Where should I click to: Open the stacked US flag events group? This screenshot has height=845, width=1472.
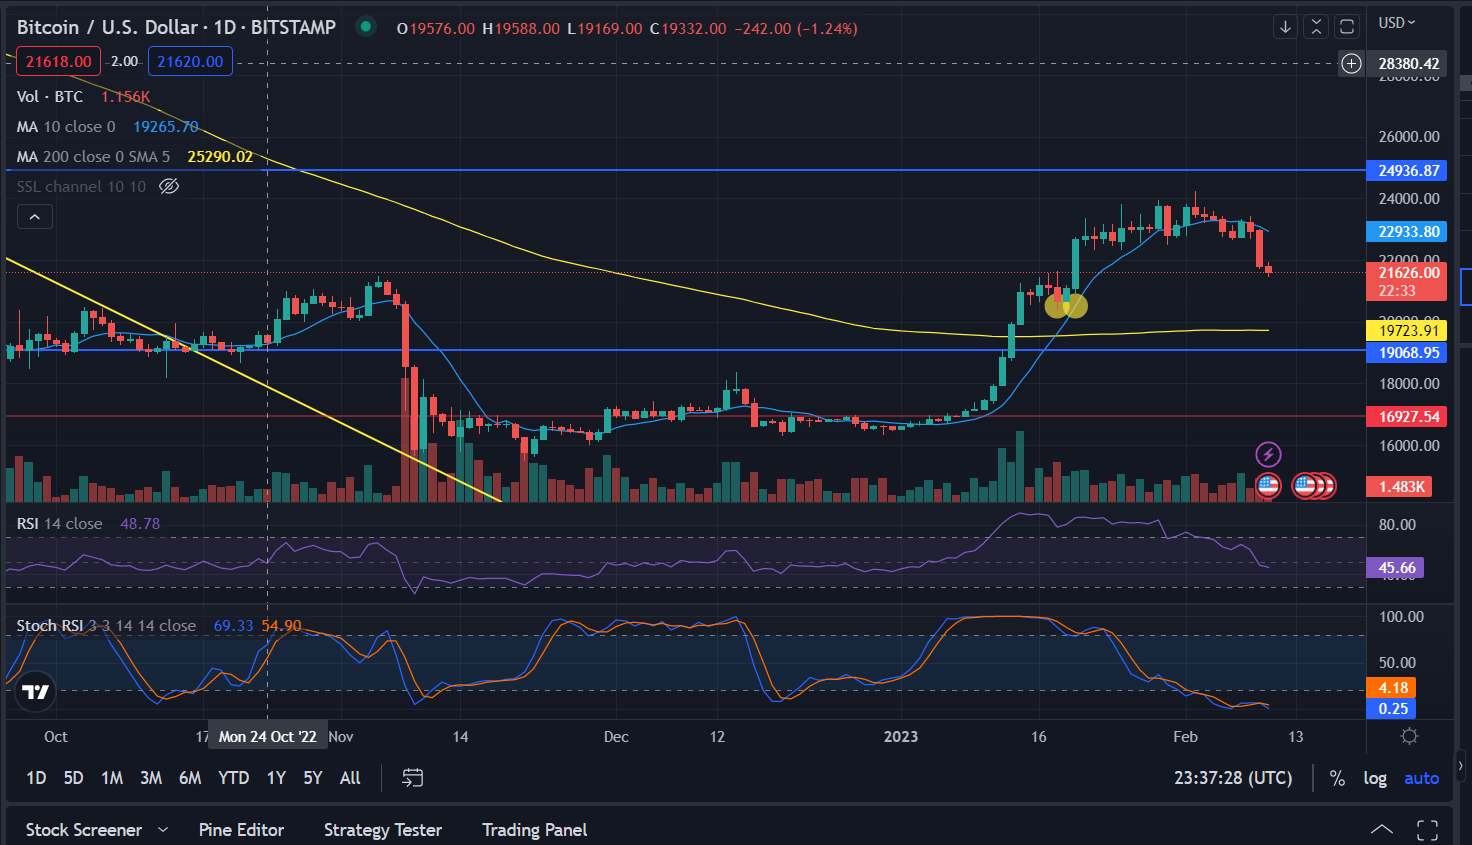[x=1314, y=486]
